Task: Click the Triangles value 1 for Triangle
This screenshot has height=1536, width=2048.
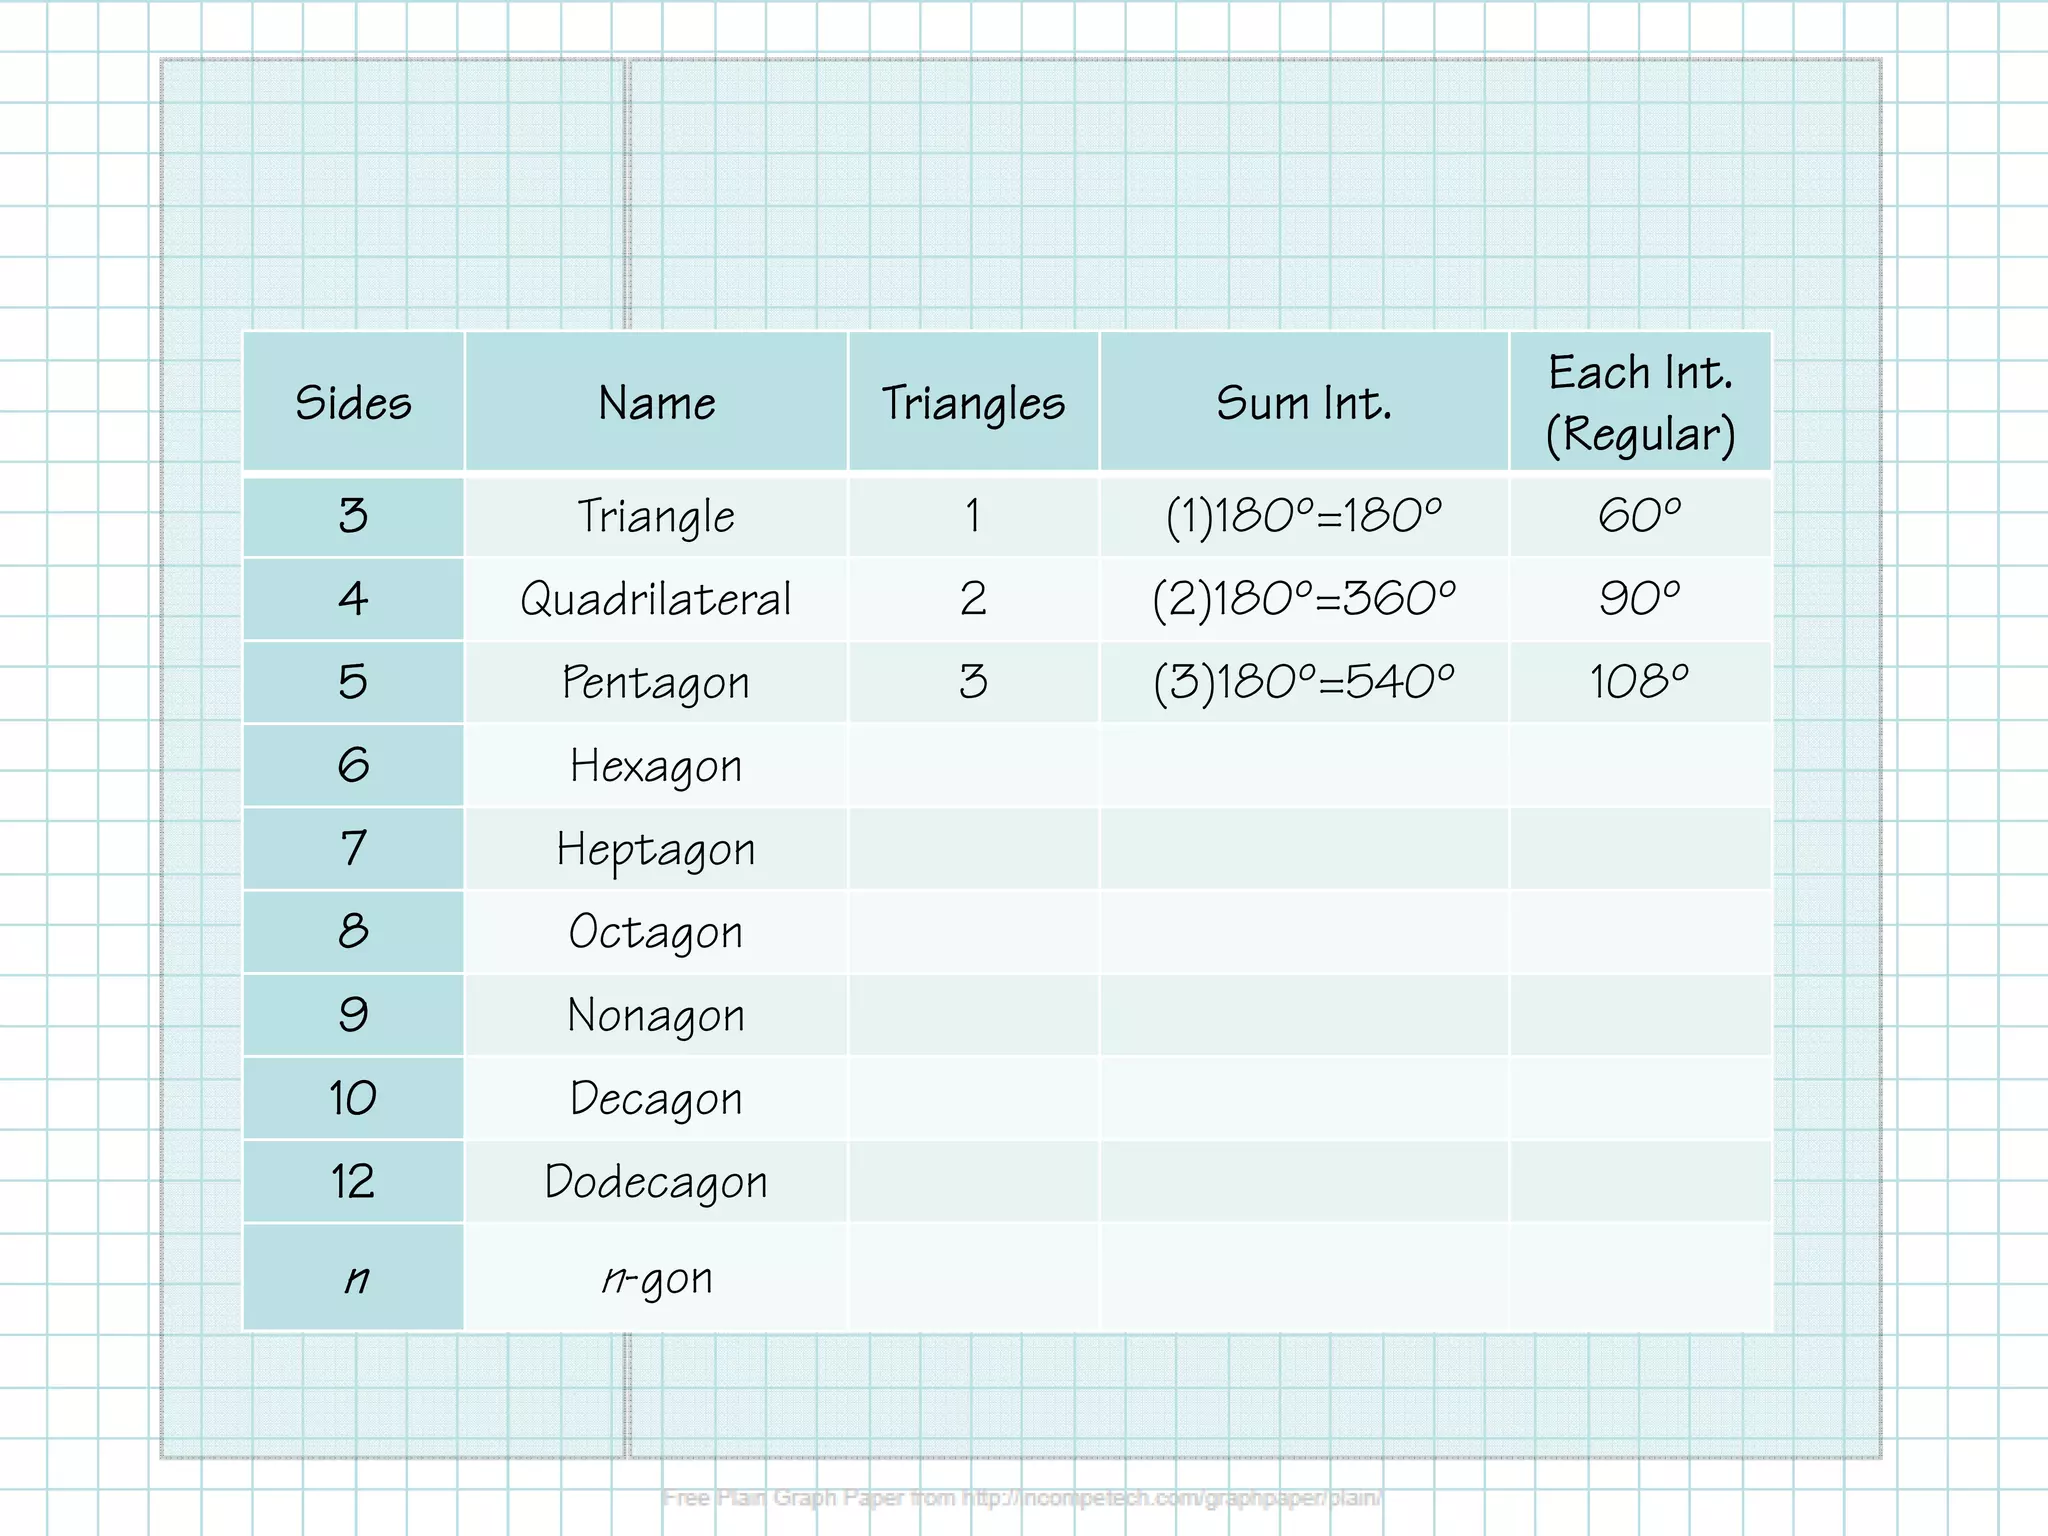Action: pos(973,516)
